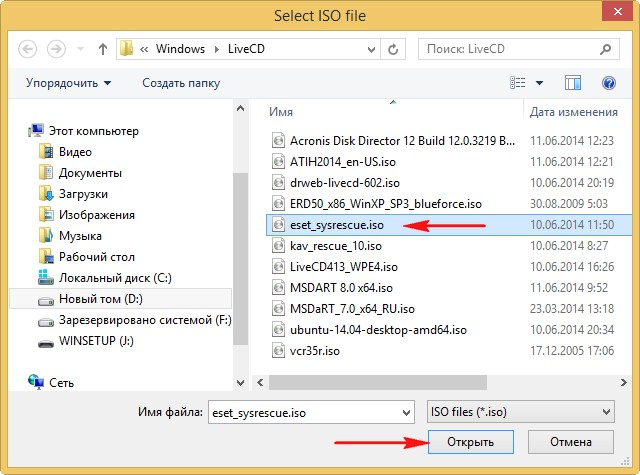The height and width of the screenshot is (475, 640).
Task: Open the Упорядочить dropdown menu
Action: [68, 83]
